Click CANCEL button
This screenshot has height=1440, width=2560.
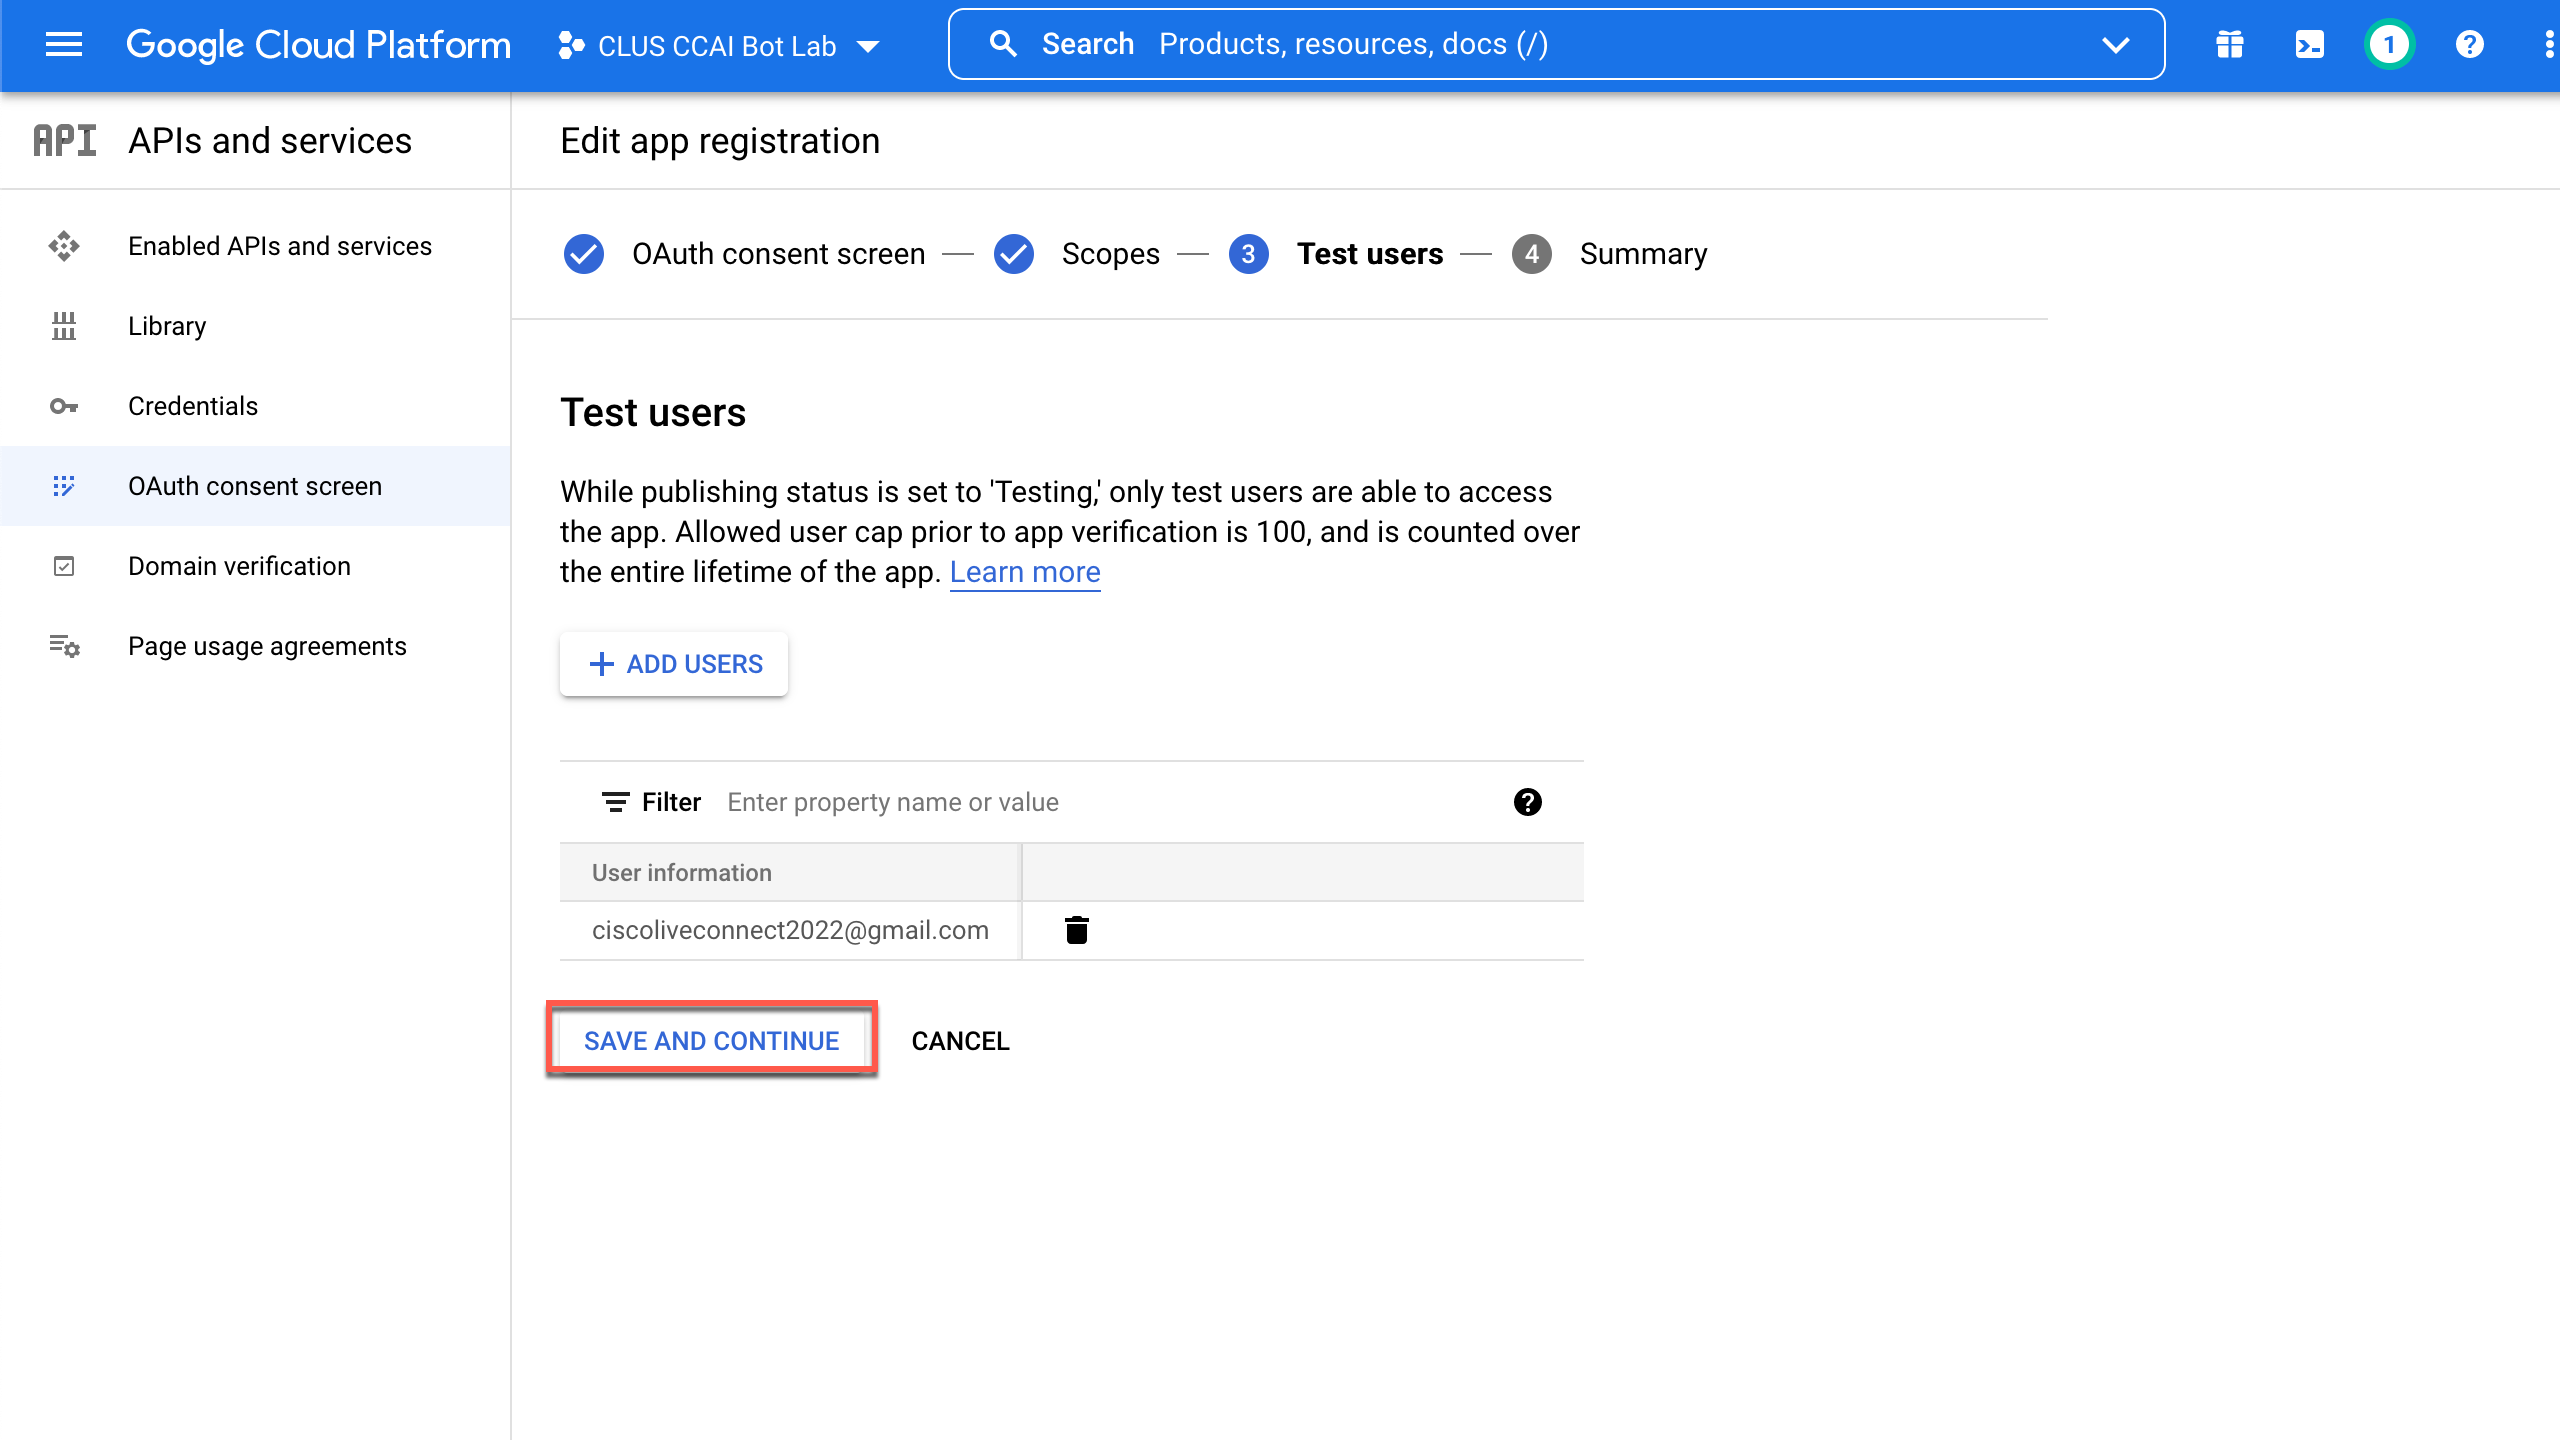[961, 1041]
